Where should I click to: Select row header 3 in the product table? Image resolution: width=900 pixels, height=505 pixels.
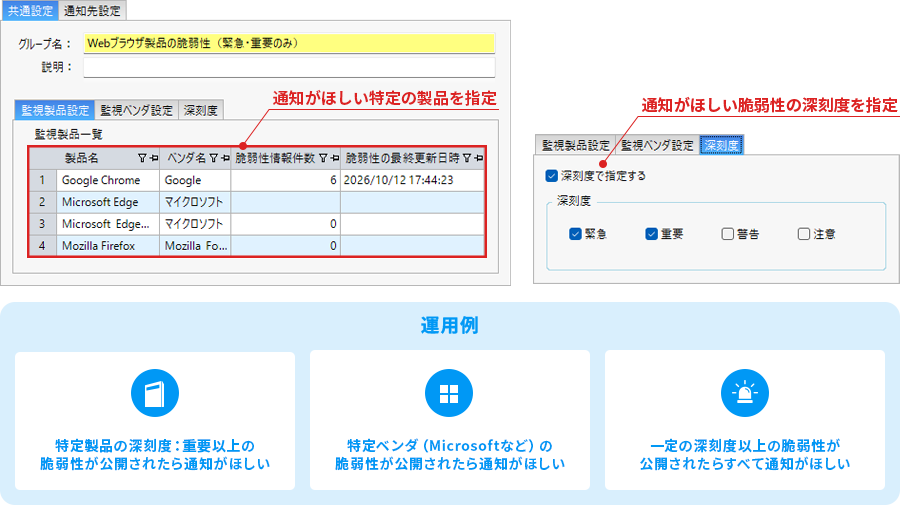(x=42, y=224)
